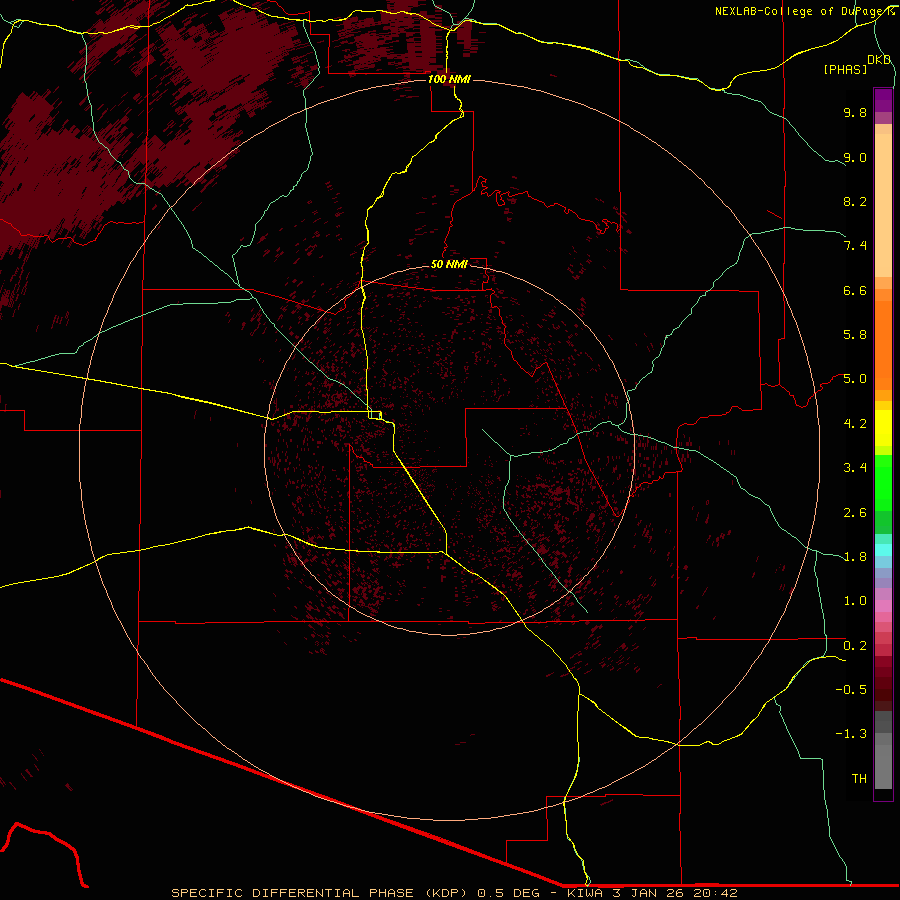Image resolution: width=900 pixels, height=900 pixels.
Task: Click the 2.6 value on the color scale
Action: (x=855, y=513)
